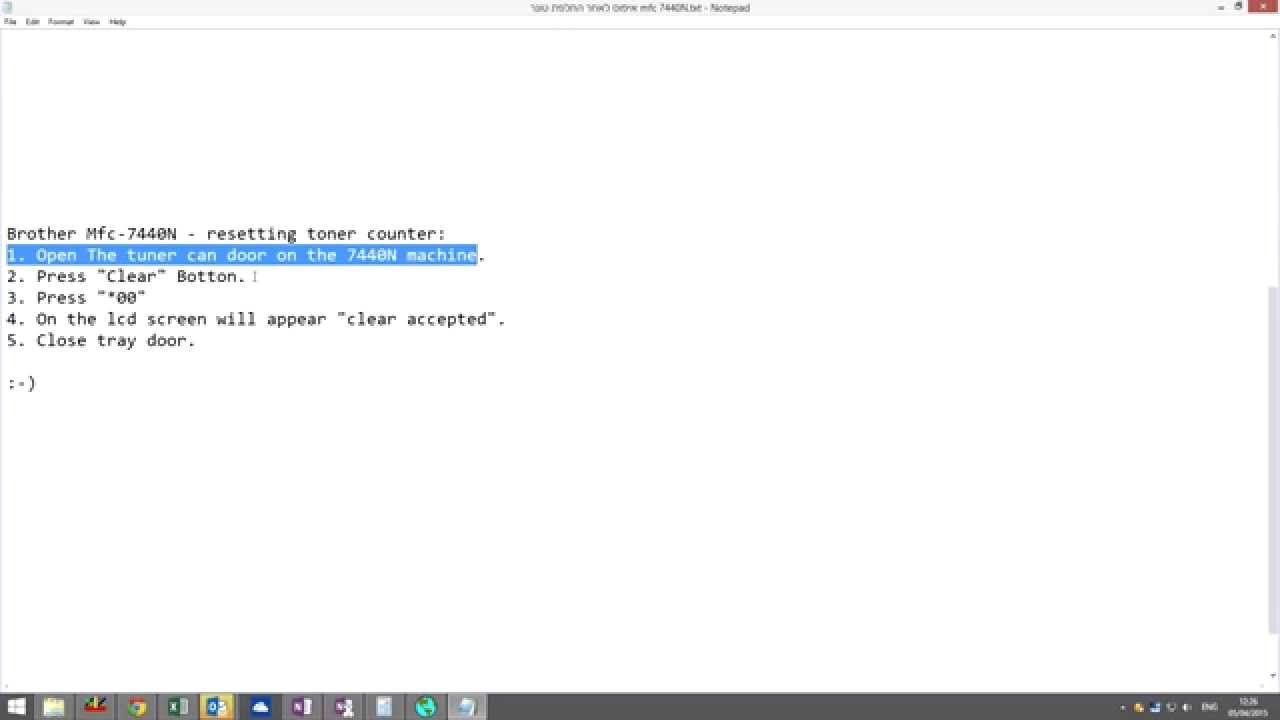Viewport: 1280px width, 720px height.
Task: Open the taskbar clock and date
Action: coord(1248,707)
